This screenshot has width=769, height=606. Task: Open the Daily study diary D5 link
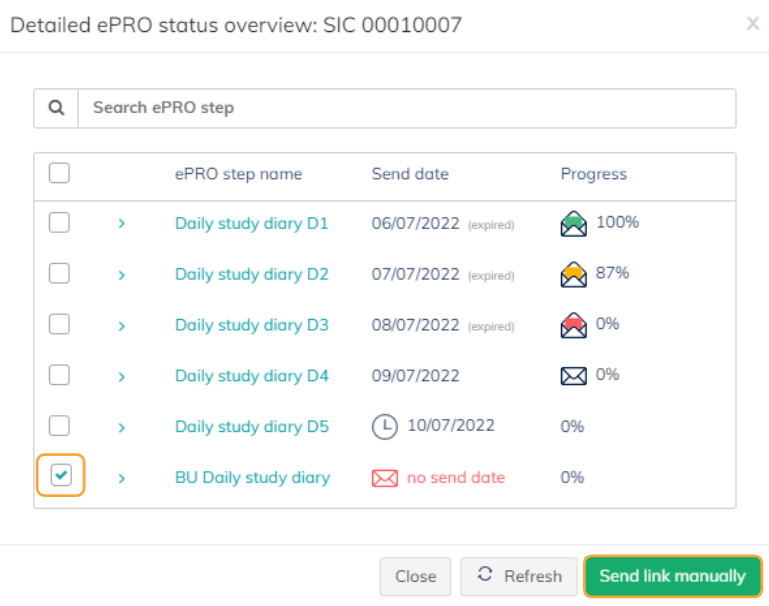click(x=251, y=427)
